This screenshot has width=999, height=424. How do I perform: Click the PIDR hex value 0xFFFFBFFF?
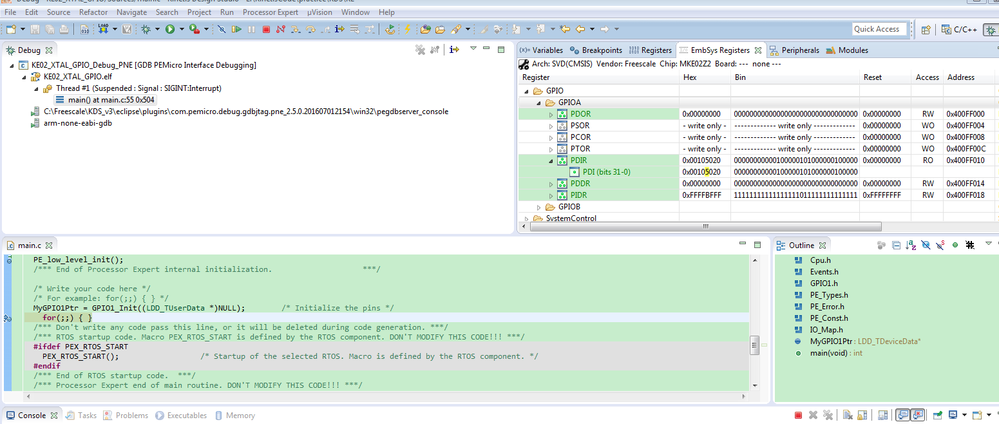pos(702,195)
